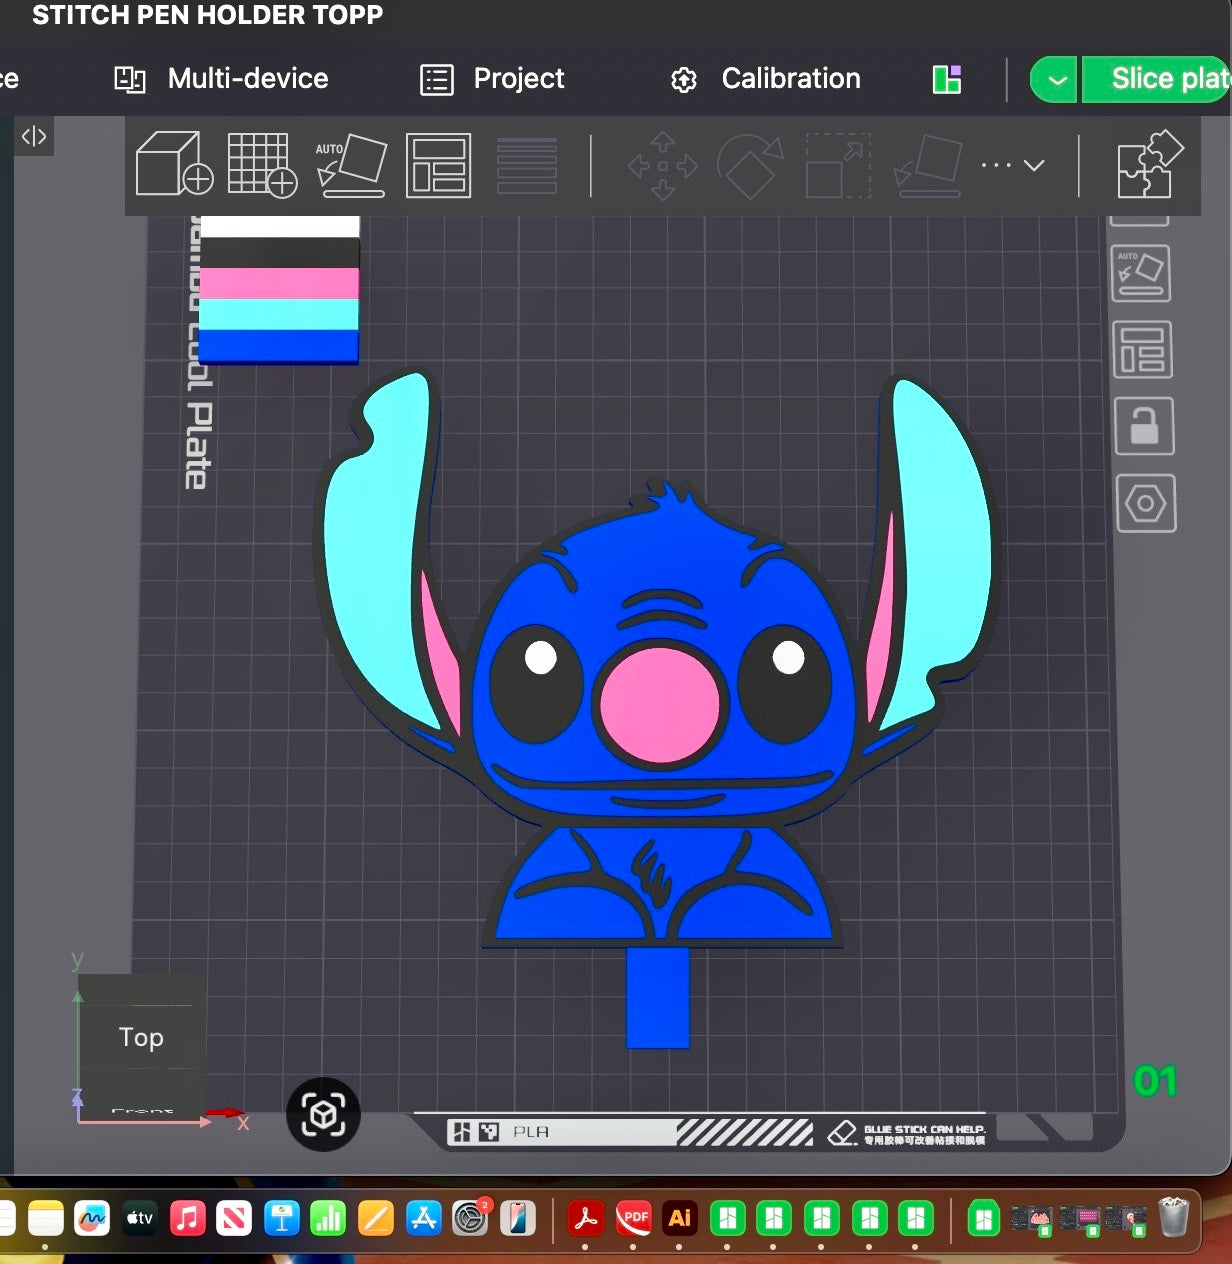1232x1264 pixels.
Task: Open the Multi-device tab
Action: tap(221, 78)
